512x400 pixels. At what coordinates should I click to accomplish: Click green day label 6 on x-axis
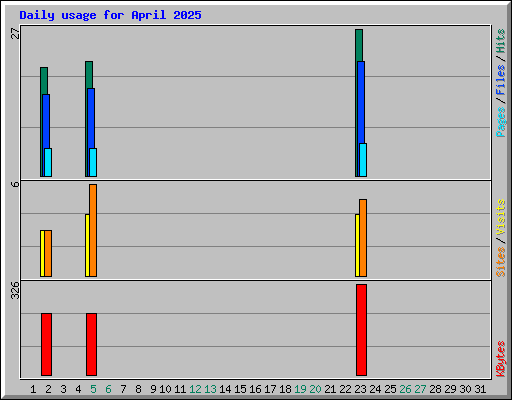108,389
